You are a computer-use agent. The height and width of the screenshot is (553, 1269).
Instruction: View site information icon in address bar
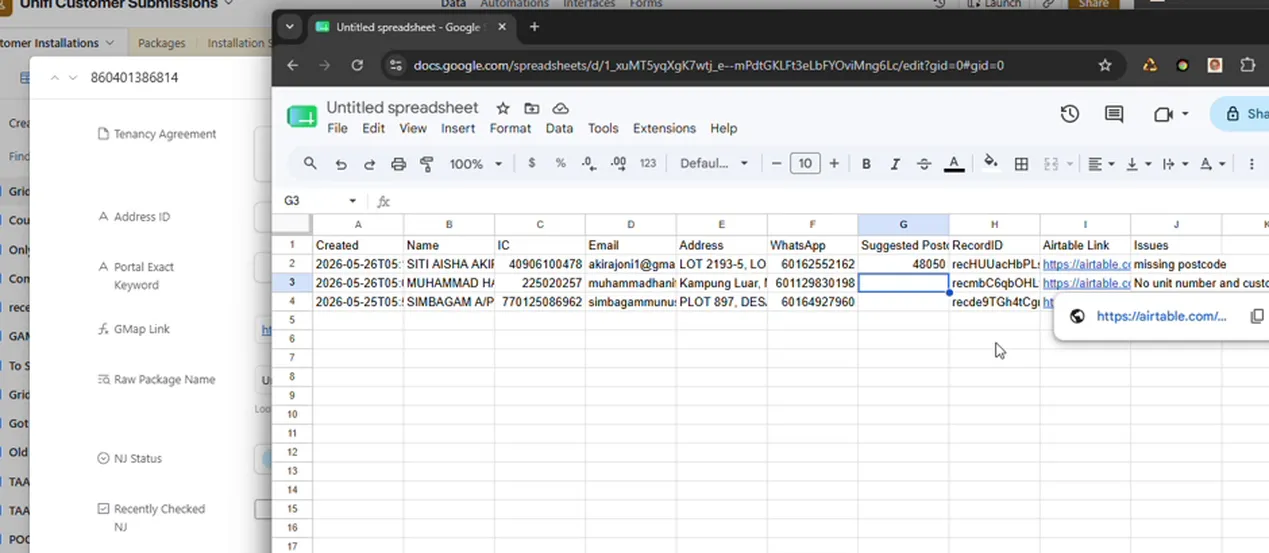tap(395, 65)
